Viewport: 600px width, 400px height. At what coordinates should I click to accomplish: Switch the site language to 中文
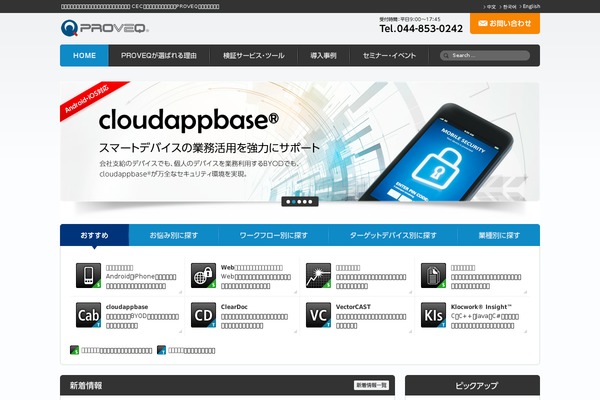(491, 7)
